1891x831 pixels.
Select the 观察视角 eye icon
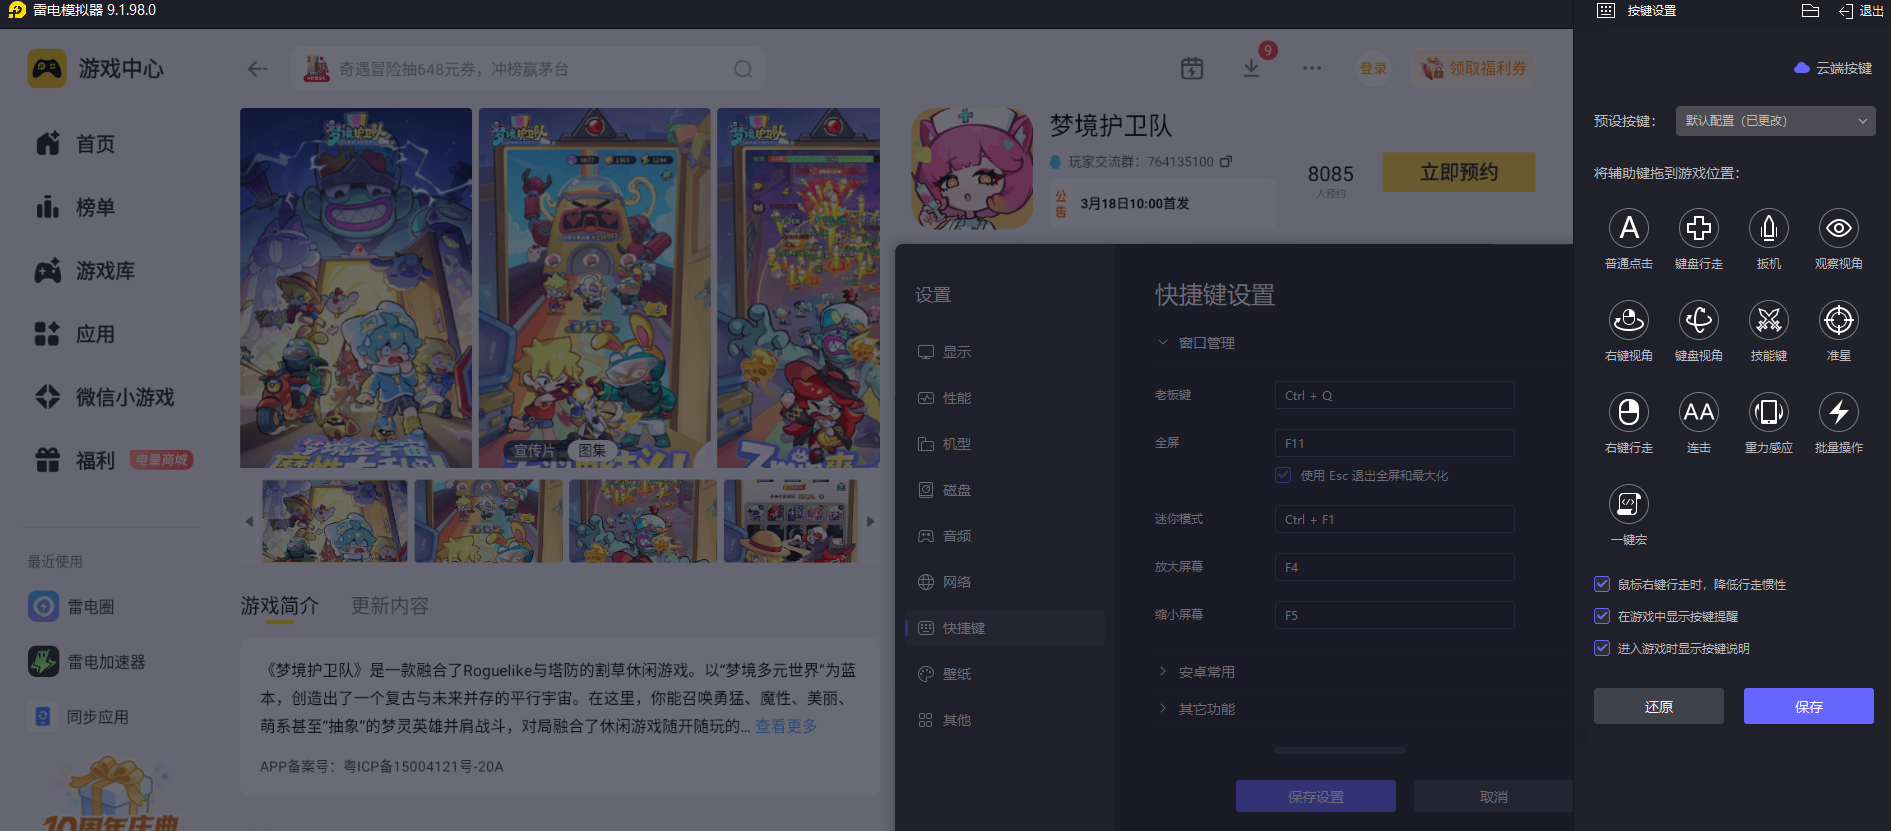tap(1839, 228)
